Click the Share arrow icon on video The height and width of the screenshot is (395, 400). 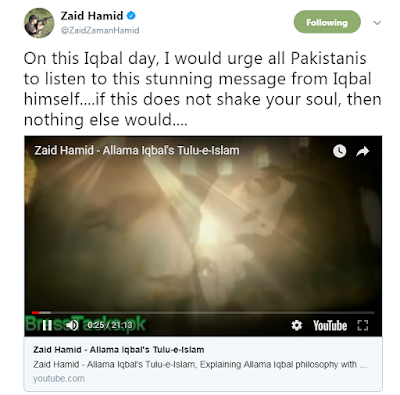pyautogui.click(x=363, y=151)
